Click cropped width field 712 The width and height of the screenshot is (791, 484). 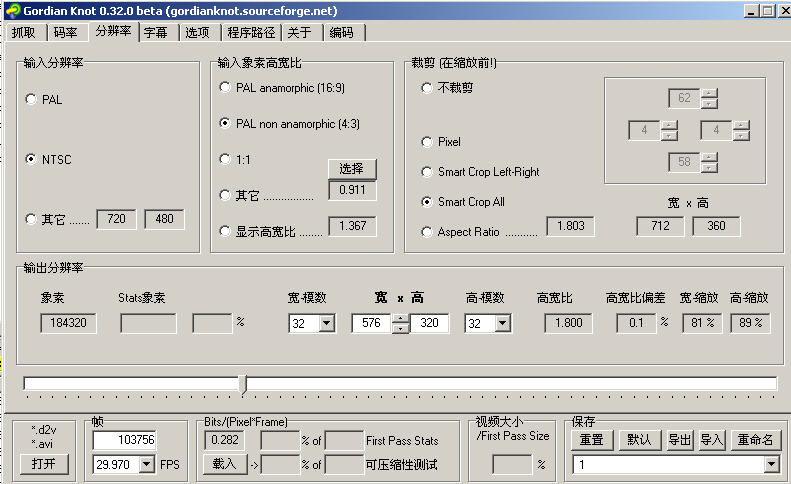pyautogui.click(x=660, y=226)
